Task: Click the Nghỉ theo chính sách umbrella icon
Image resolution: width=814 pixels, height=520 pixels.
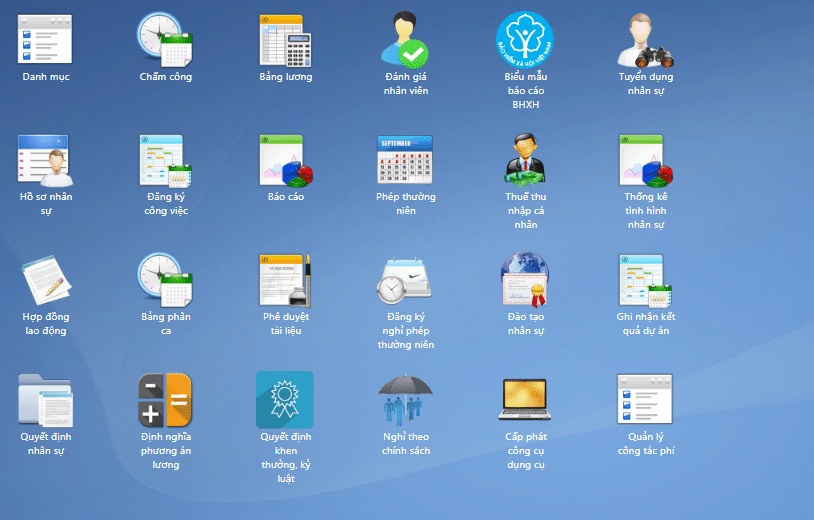Action: [405, 401]
